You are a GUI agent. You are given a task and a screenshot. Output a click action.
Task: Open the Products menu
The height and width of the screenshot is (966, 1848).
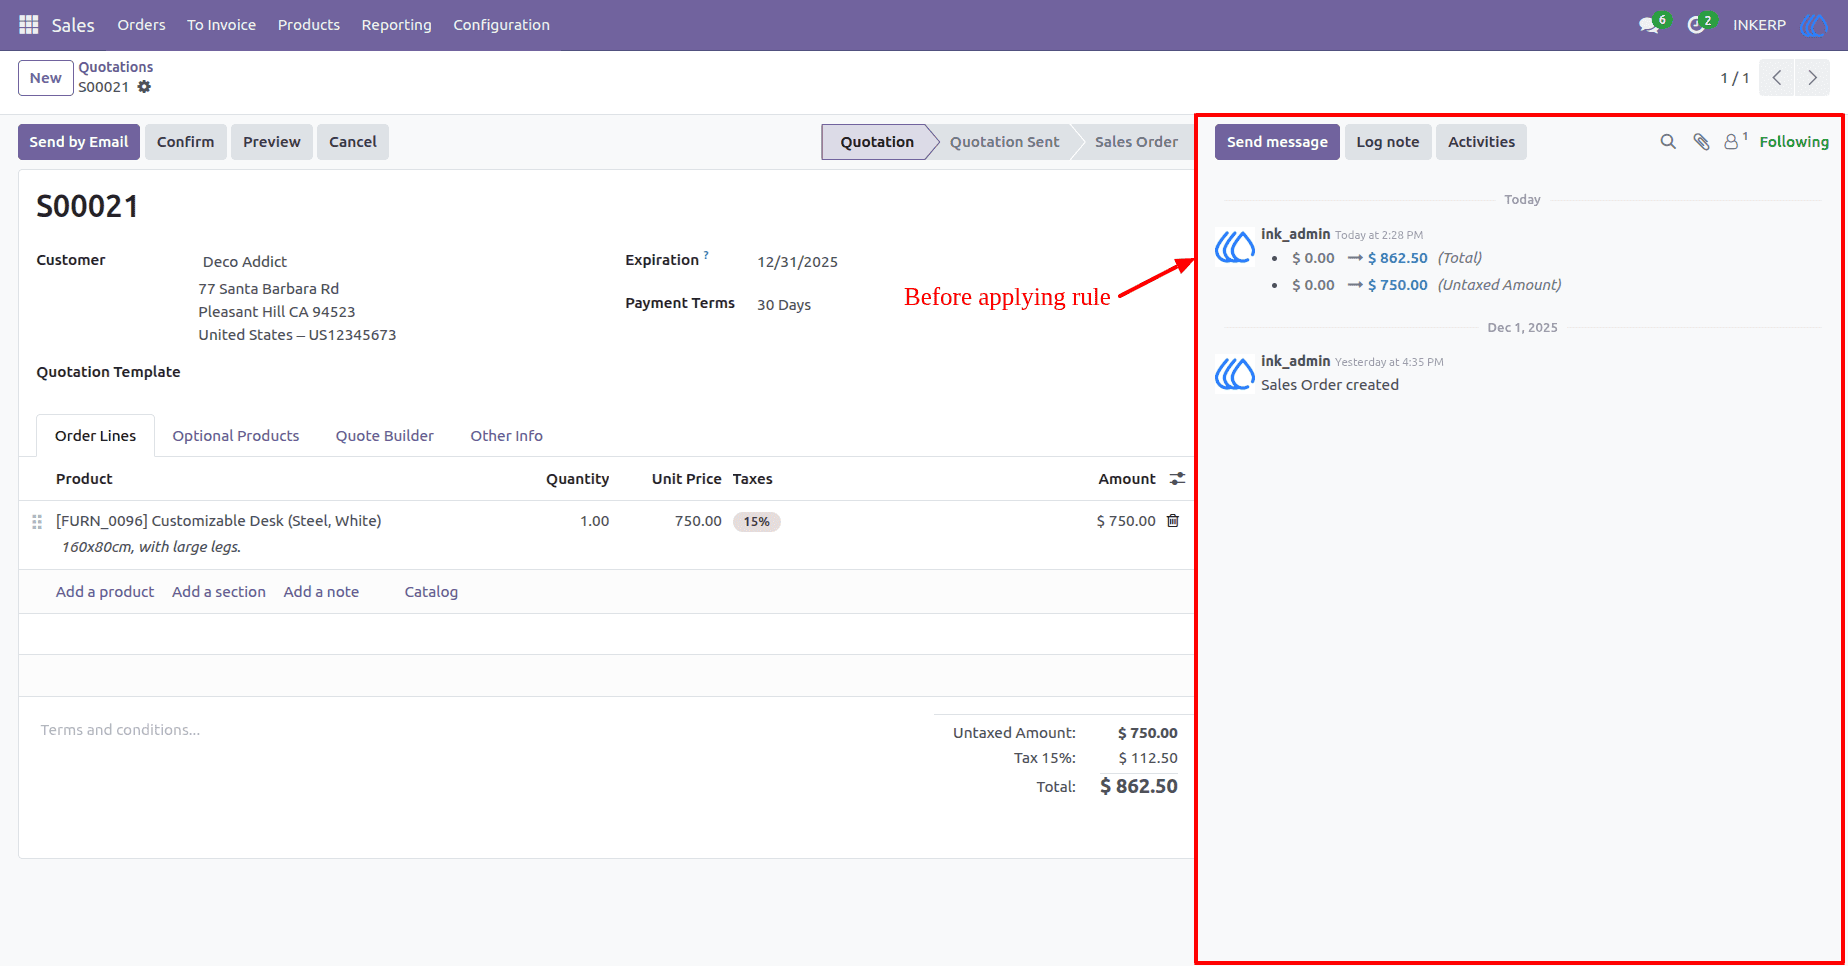(x=309, y=25)
